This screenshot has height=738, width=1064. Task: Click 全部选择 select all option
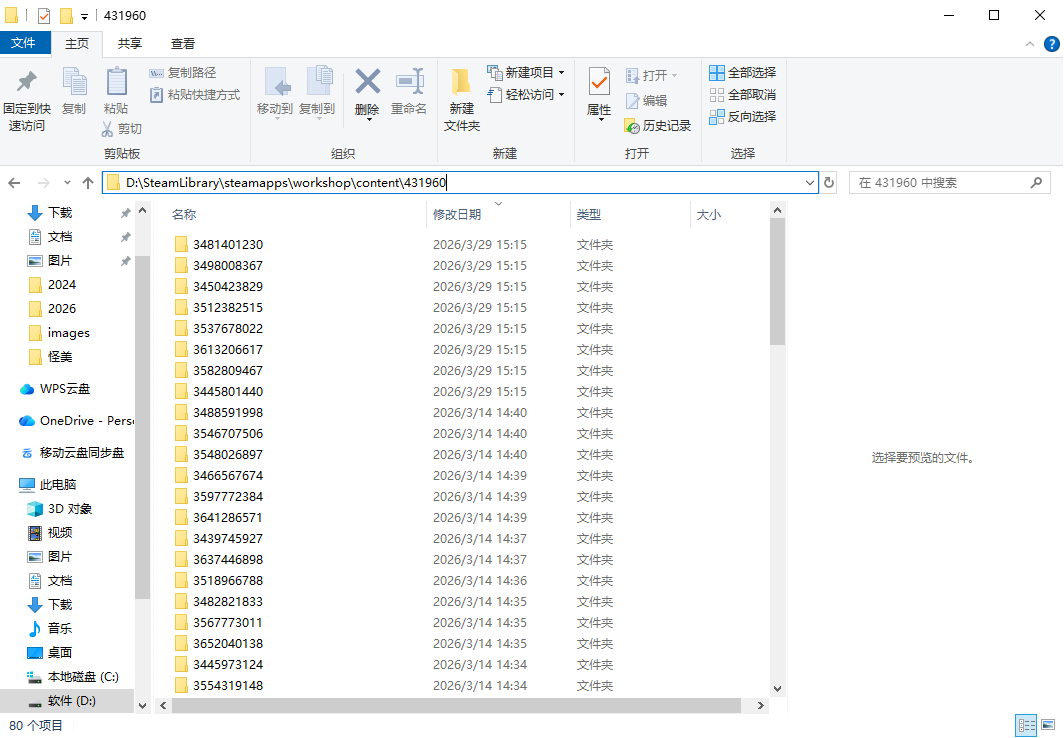[x=743, y=73]
